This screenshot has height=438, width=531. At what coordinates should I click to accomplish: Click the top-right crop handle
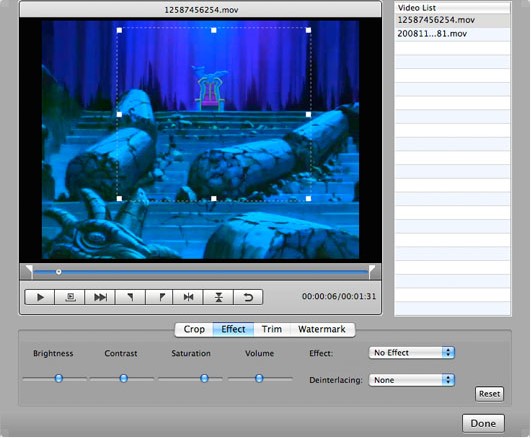point(308,30)
